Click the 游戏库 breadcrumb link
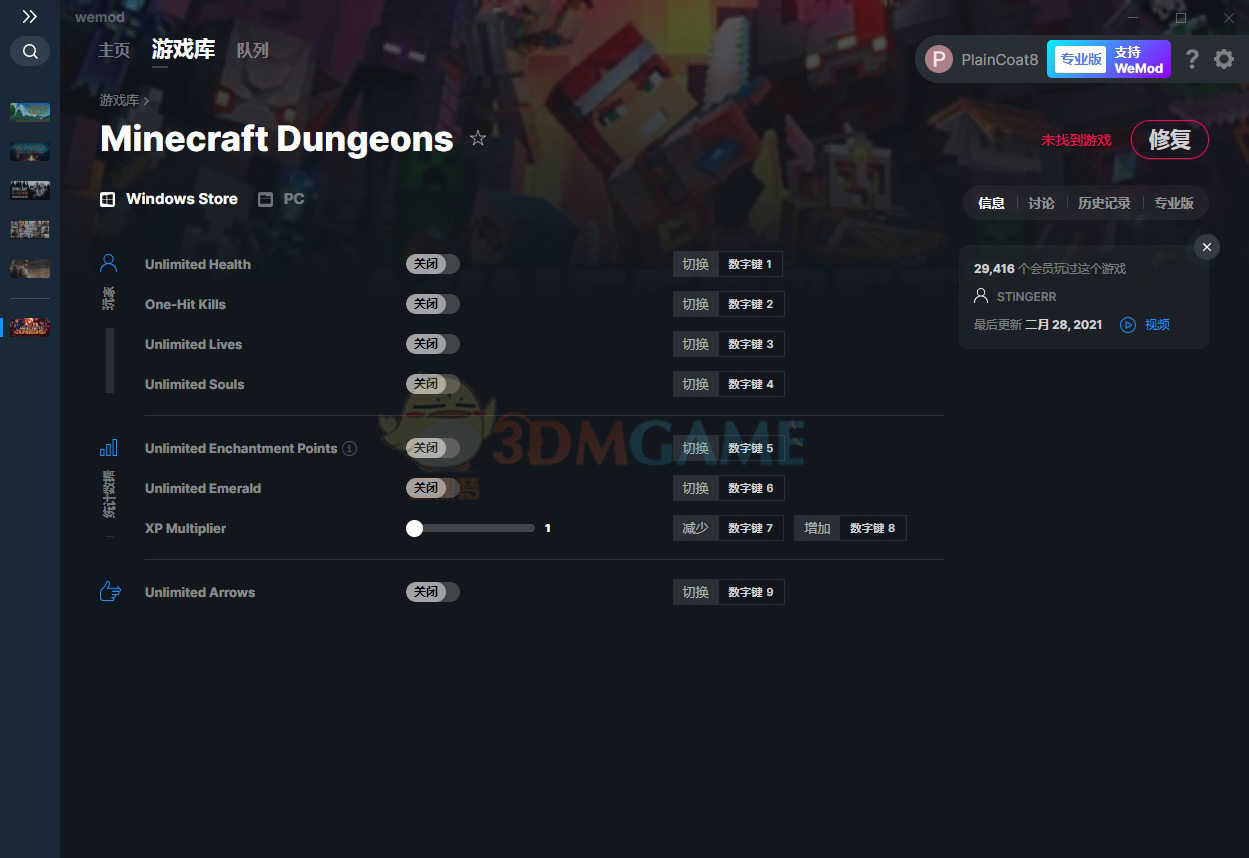 [119, 100]
